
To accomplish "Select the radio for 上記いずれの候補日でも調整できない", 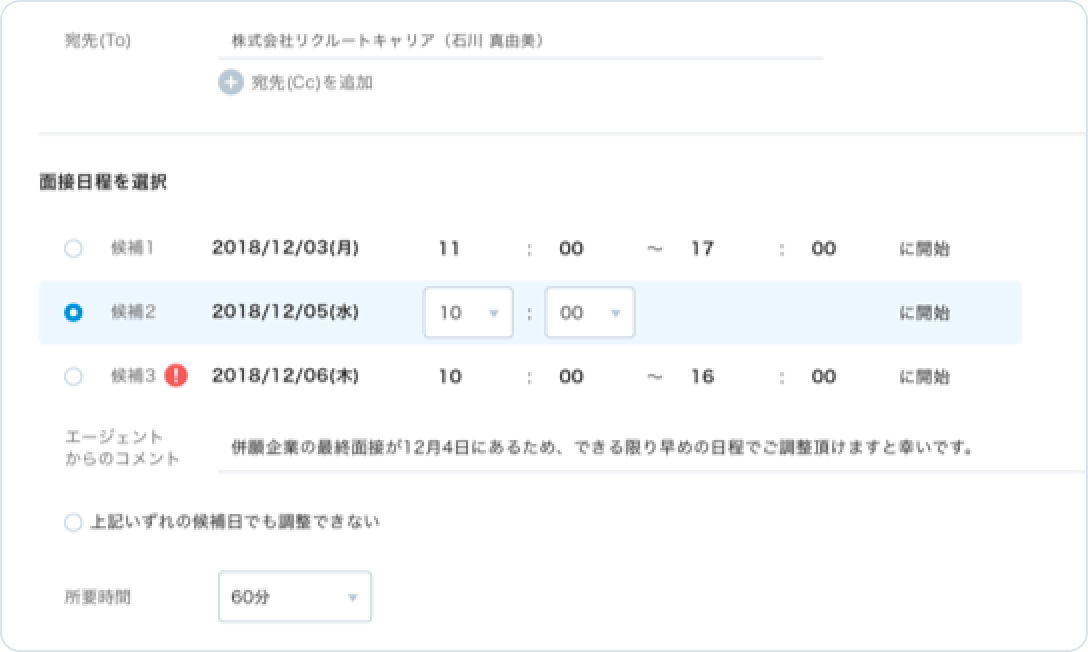I will (x=73, y=522).
